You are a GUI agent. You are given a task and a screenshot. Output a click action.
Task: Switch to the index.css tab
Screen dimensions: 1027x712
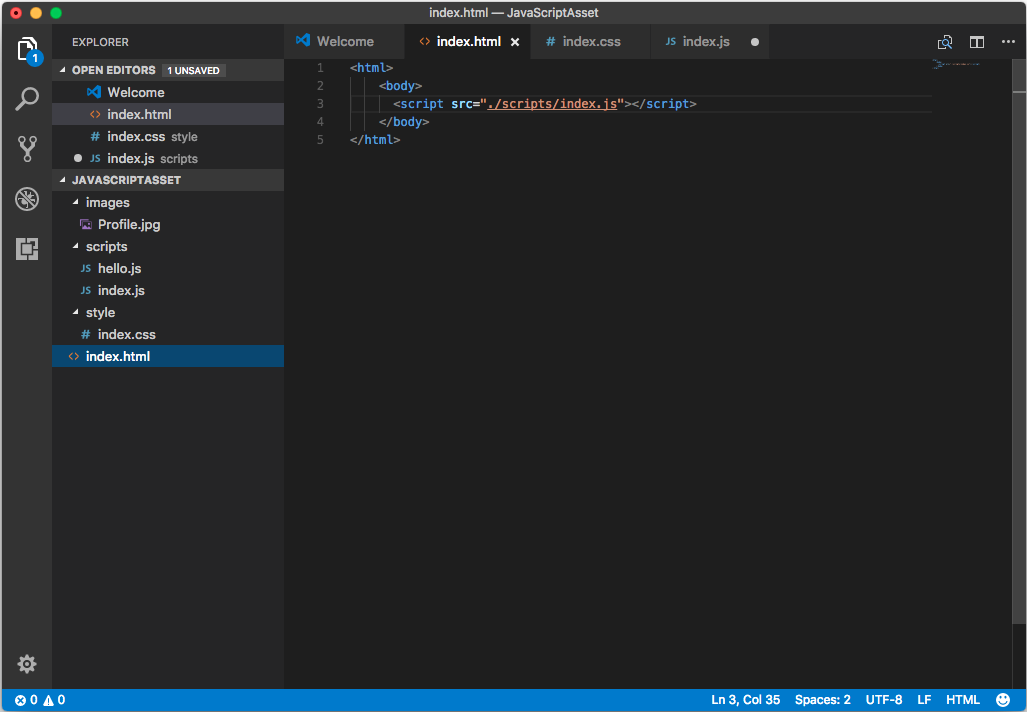click(590, 41)
